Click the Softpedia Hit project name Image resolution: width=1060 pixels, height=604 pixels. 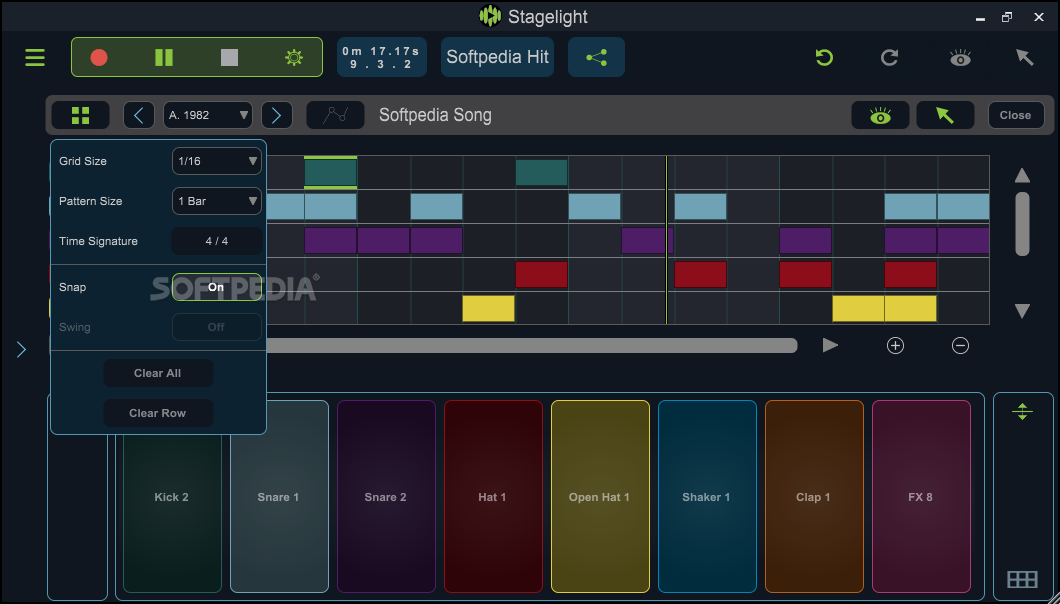click(498, 57)
